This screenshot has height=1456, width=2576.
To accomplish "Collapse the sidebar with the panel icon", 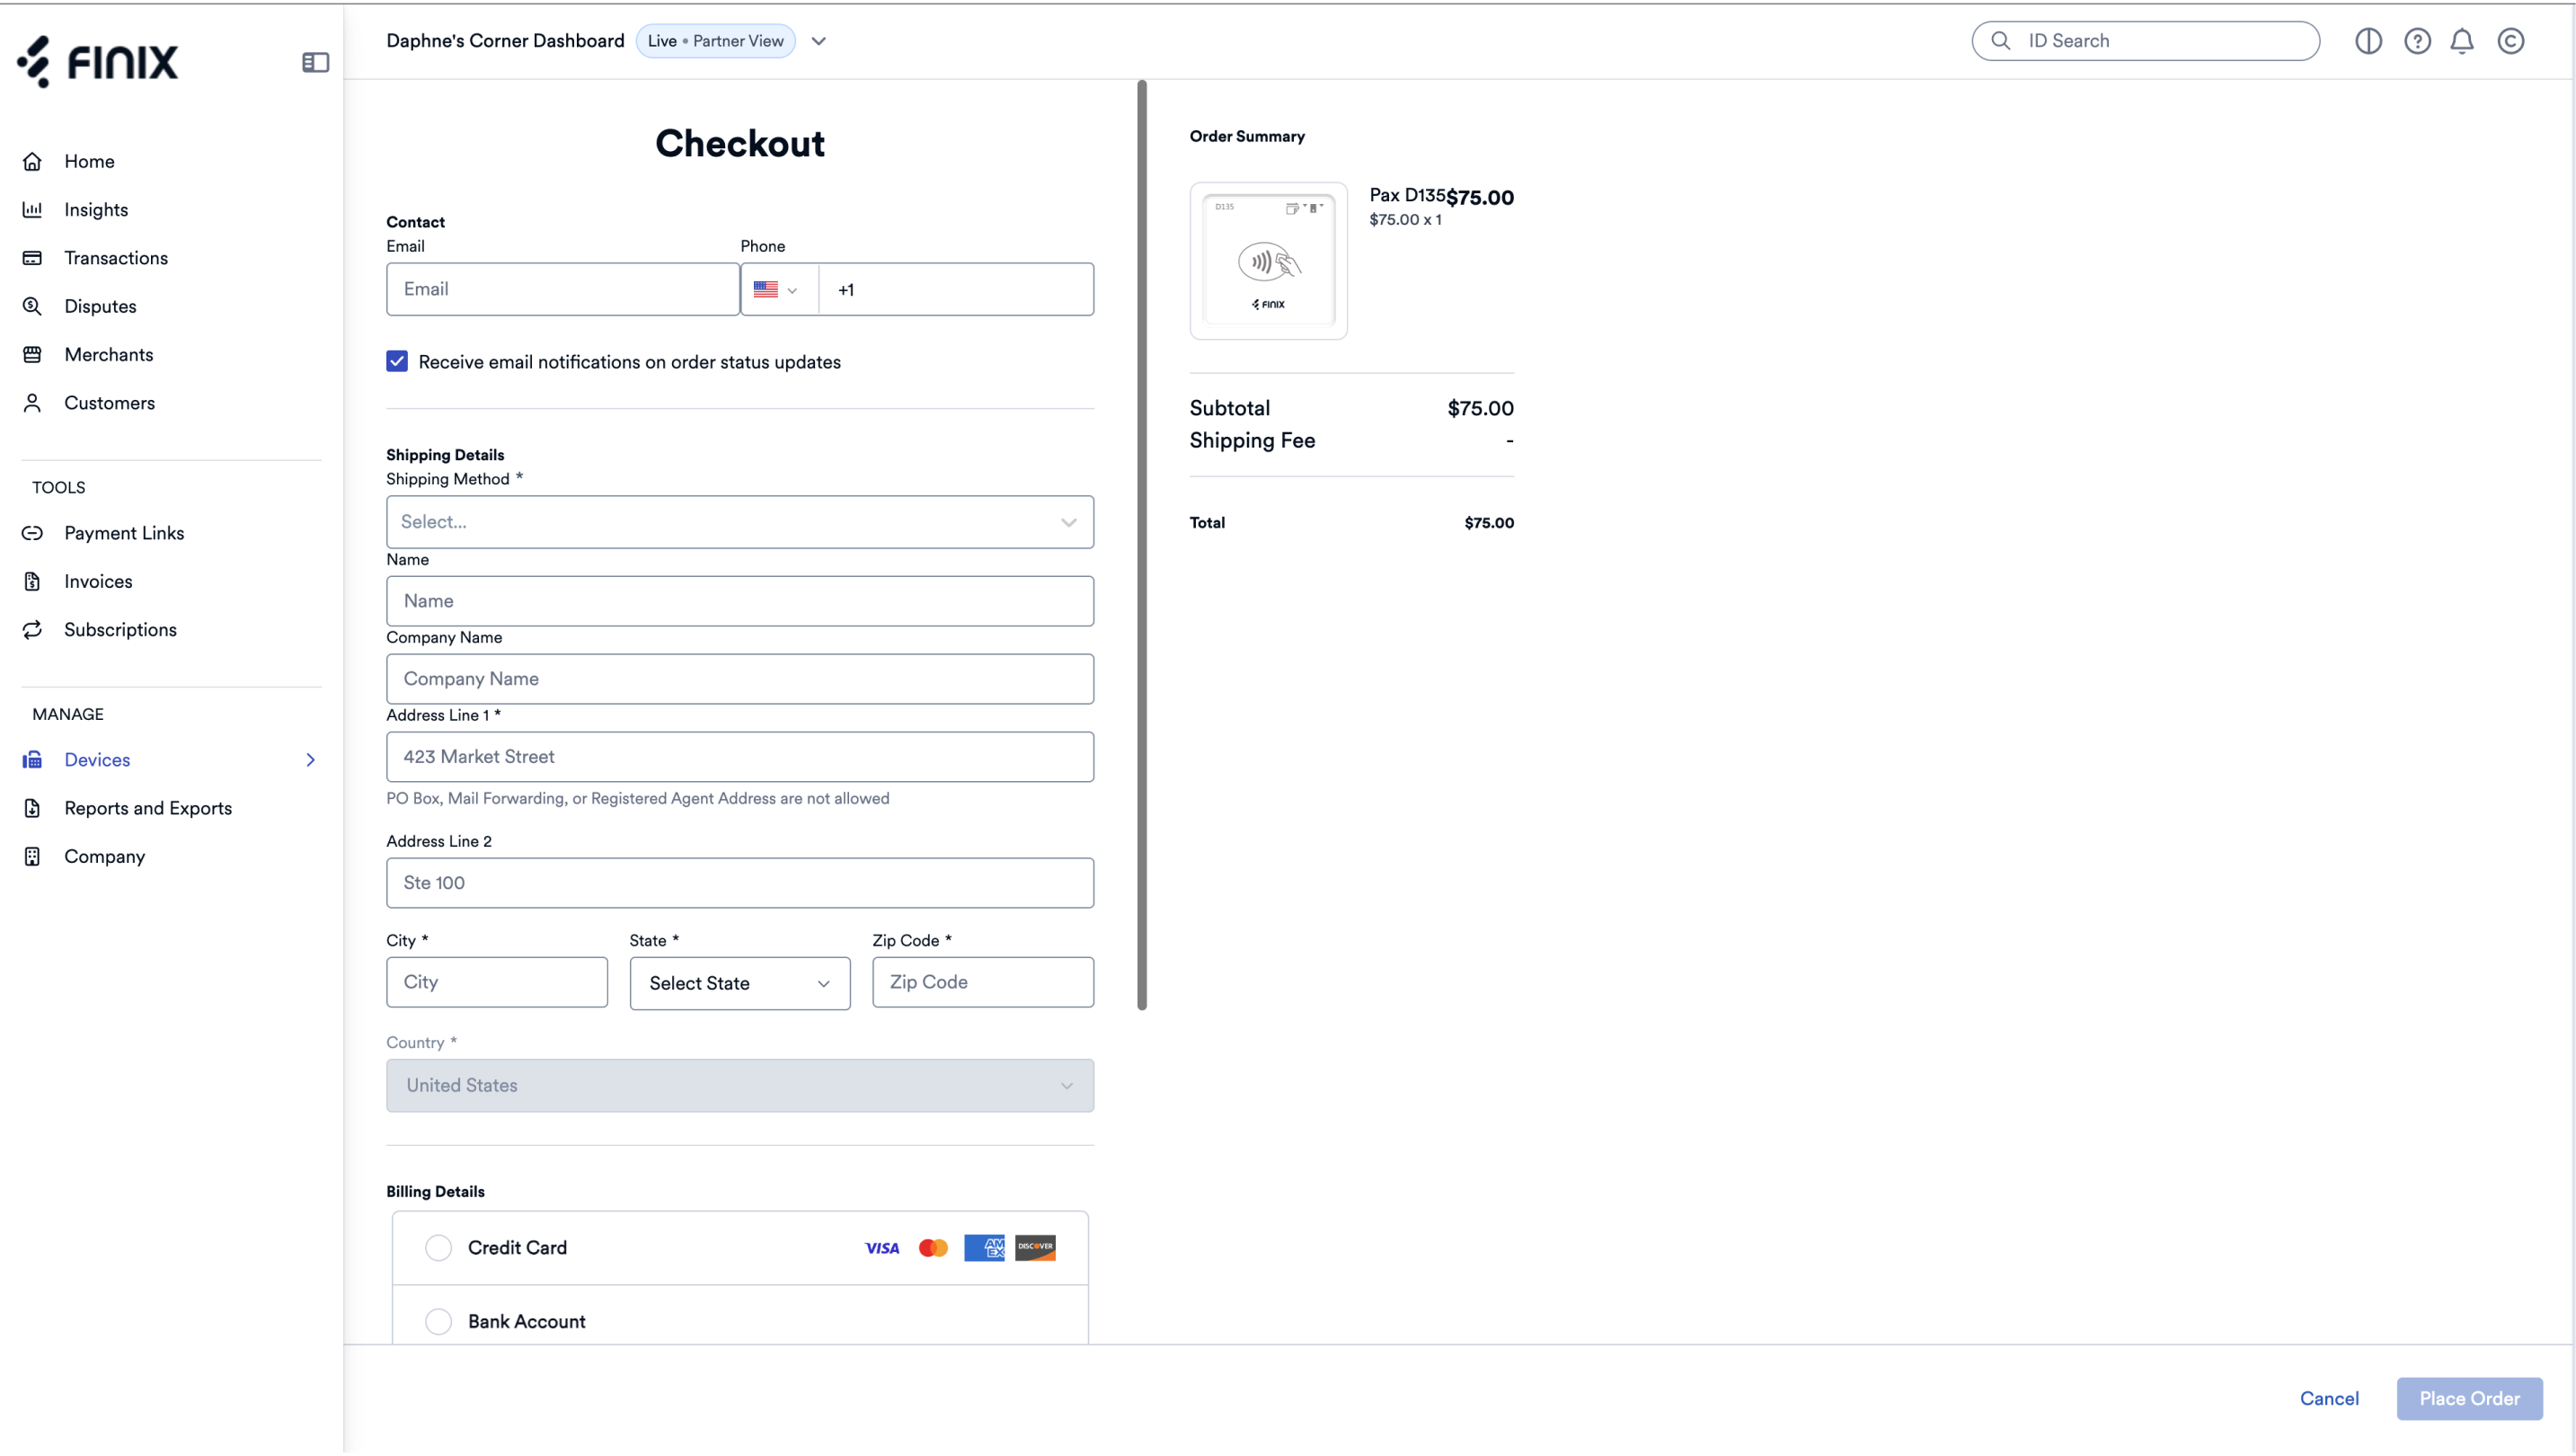I will [x=315, y=62].
